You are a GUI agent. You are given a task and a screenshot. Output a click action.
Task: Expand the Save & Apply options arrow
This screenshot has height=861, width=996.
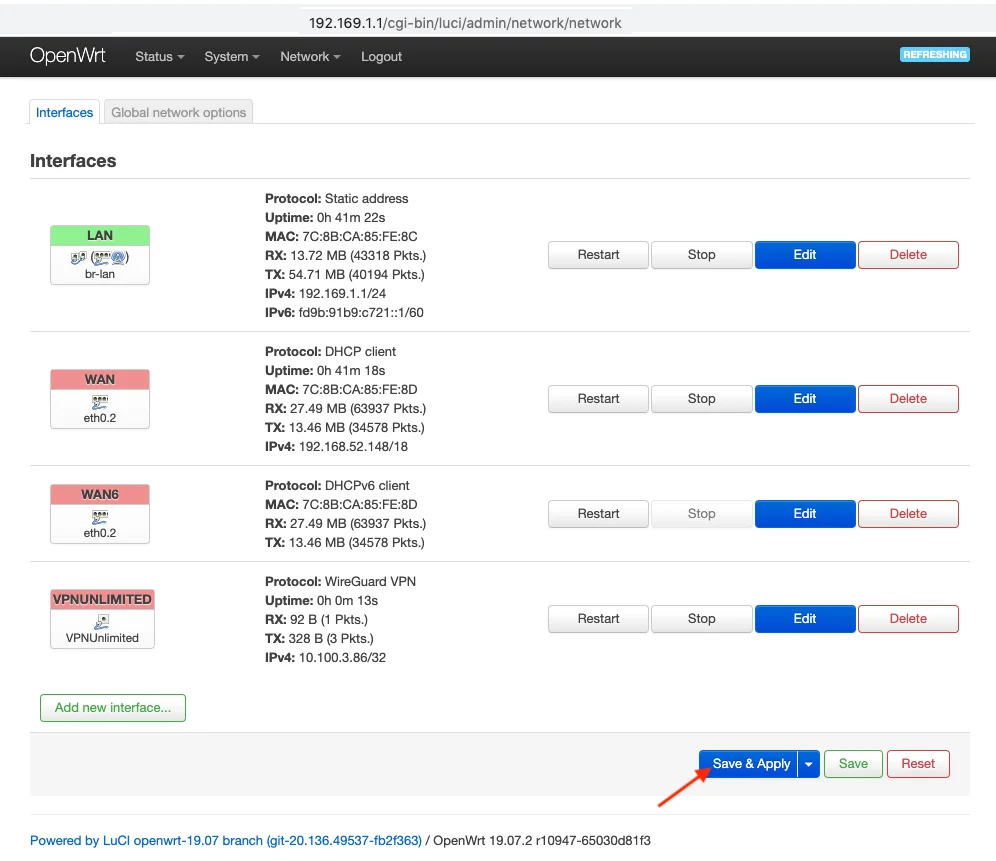coord(809,764)
